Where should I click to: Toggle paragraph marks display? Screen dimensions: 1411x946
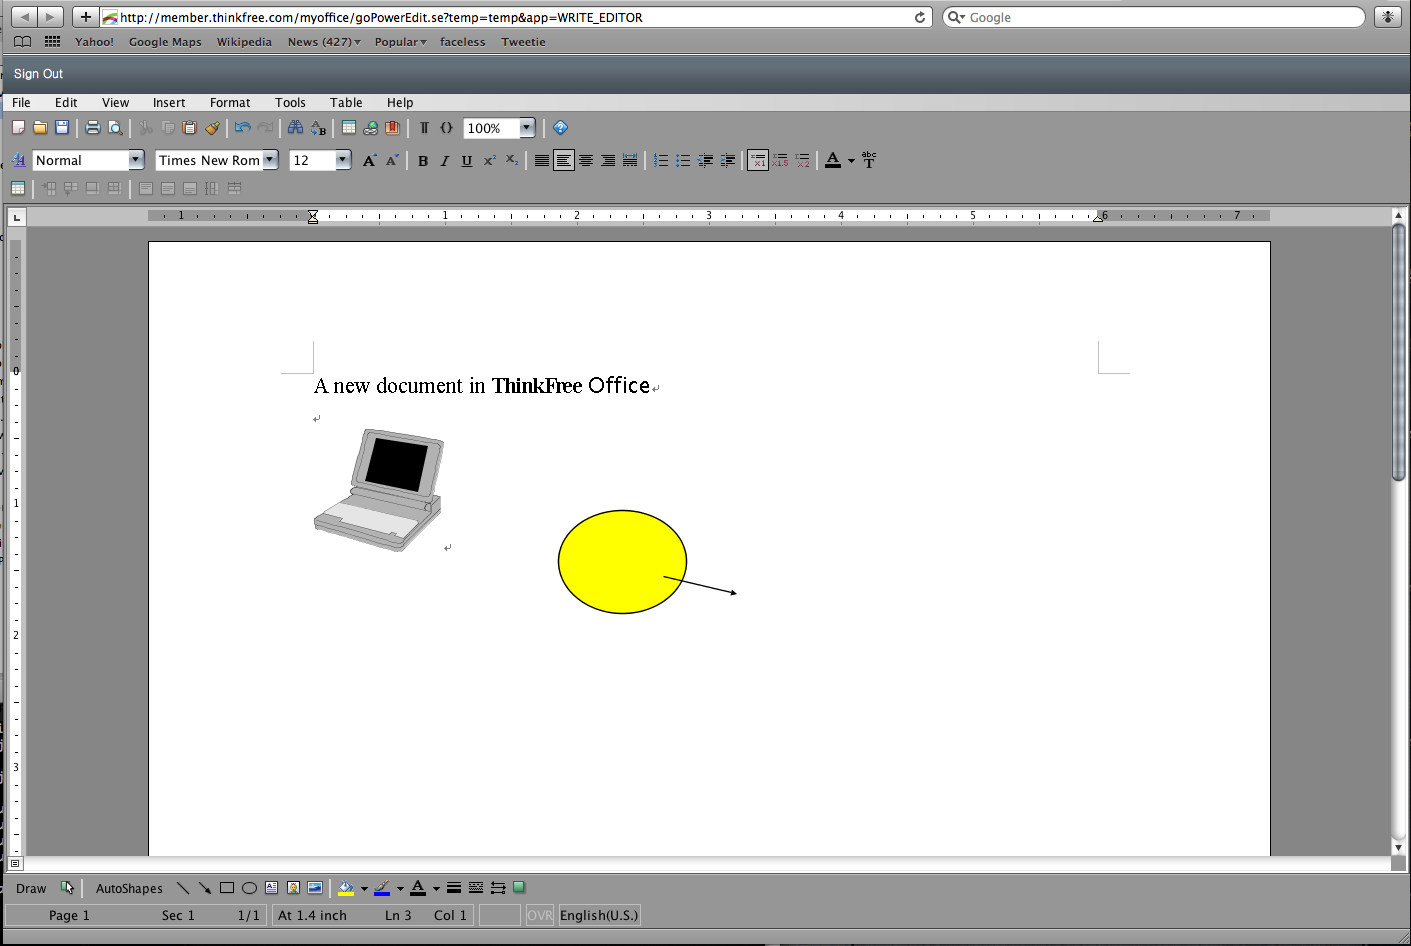[x=424, y=128]
